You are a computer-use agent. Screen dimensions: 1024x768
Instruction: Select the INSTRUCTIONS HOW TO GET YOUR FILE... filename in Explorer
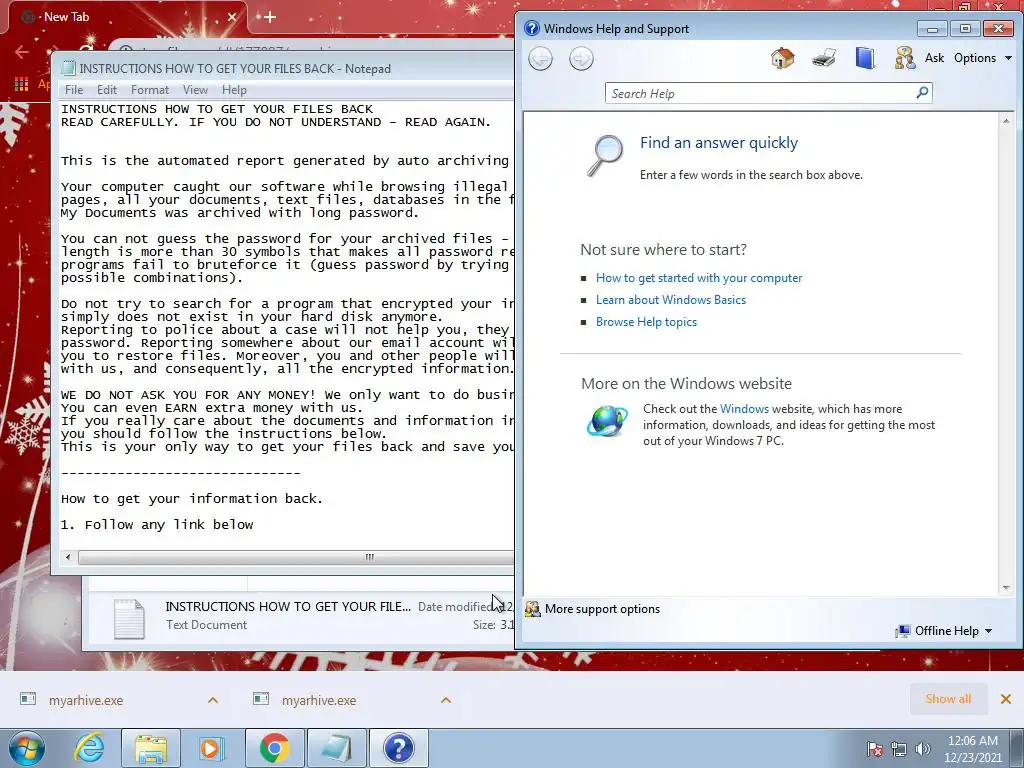[287, 606]
